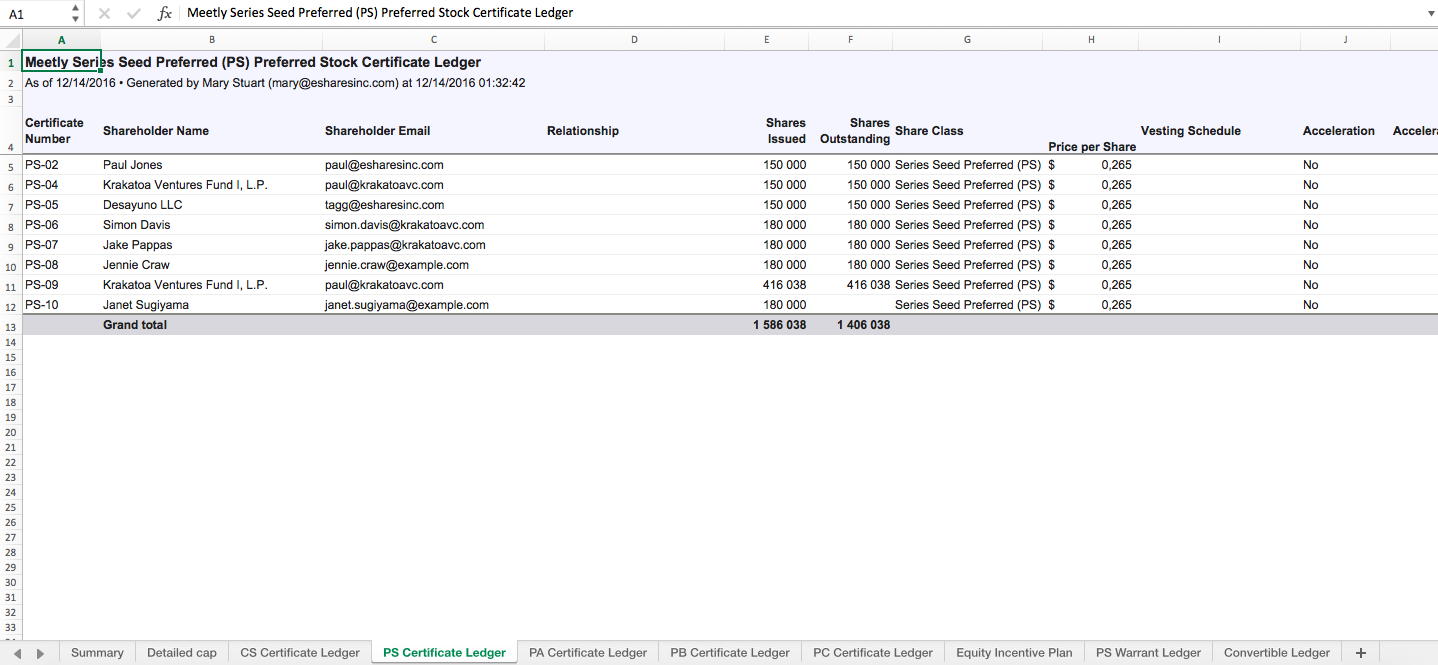Go to previous sheet tab arrow
The width and height of the screenshot is (1438, 665).
[17, 653]
